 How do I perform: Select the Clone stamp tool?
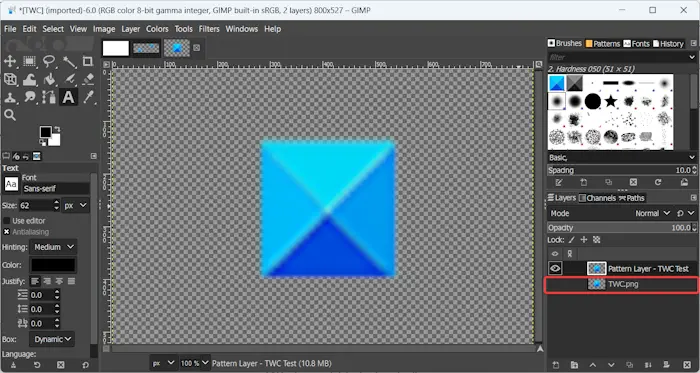point(10,97)
